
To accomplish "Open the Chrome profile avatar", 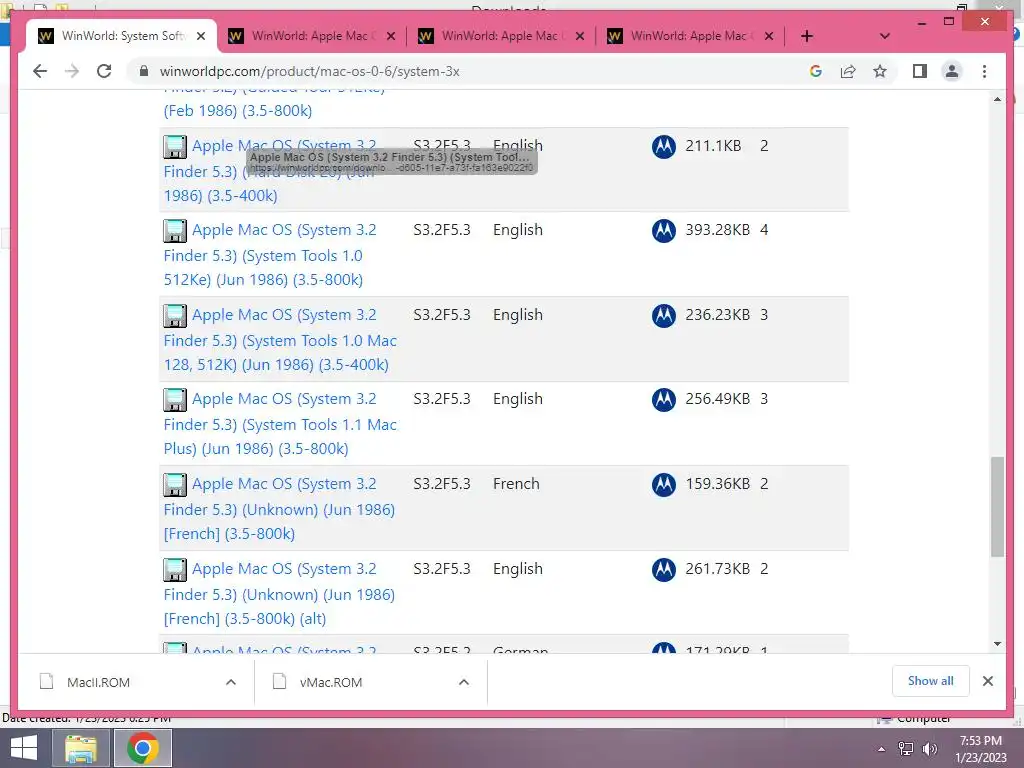I will pos(952,71).
